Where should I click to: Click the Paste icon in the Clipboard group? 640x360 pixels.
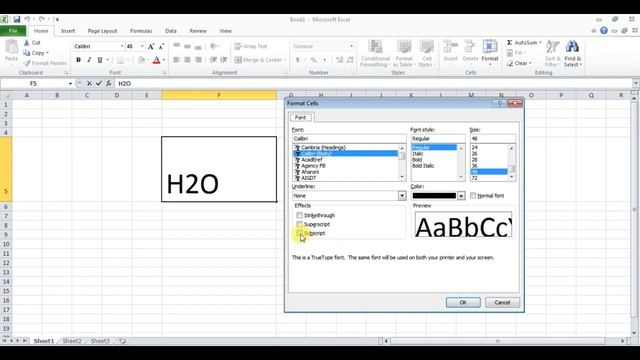11,47
